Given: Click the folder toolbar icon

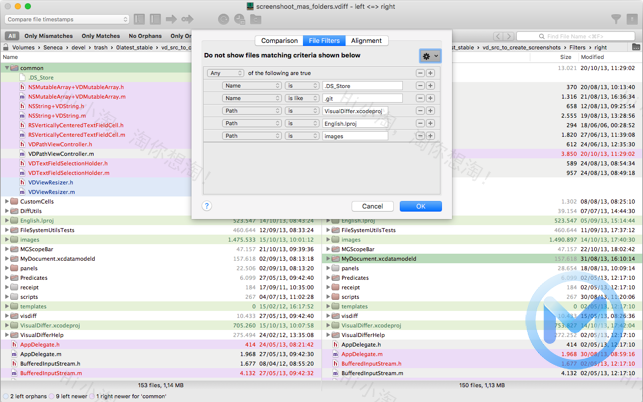Looking at the screenshot, I should (256, 19).
